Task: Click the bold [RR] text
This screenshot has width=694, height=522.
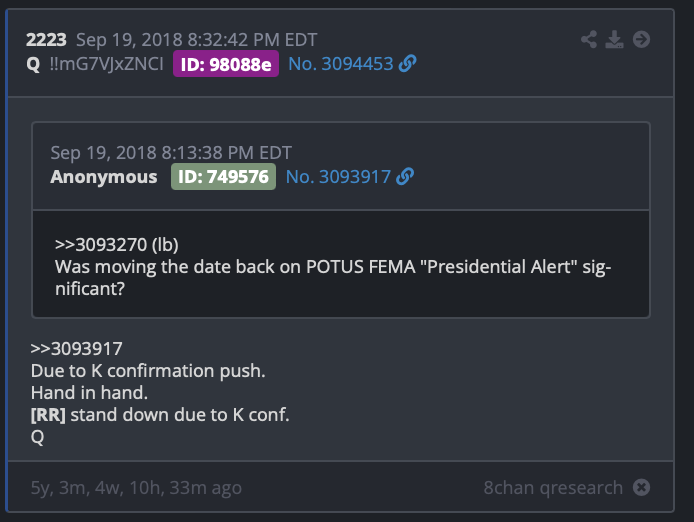Action: pyautogui.click(x=48, y=415)
